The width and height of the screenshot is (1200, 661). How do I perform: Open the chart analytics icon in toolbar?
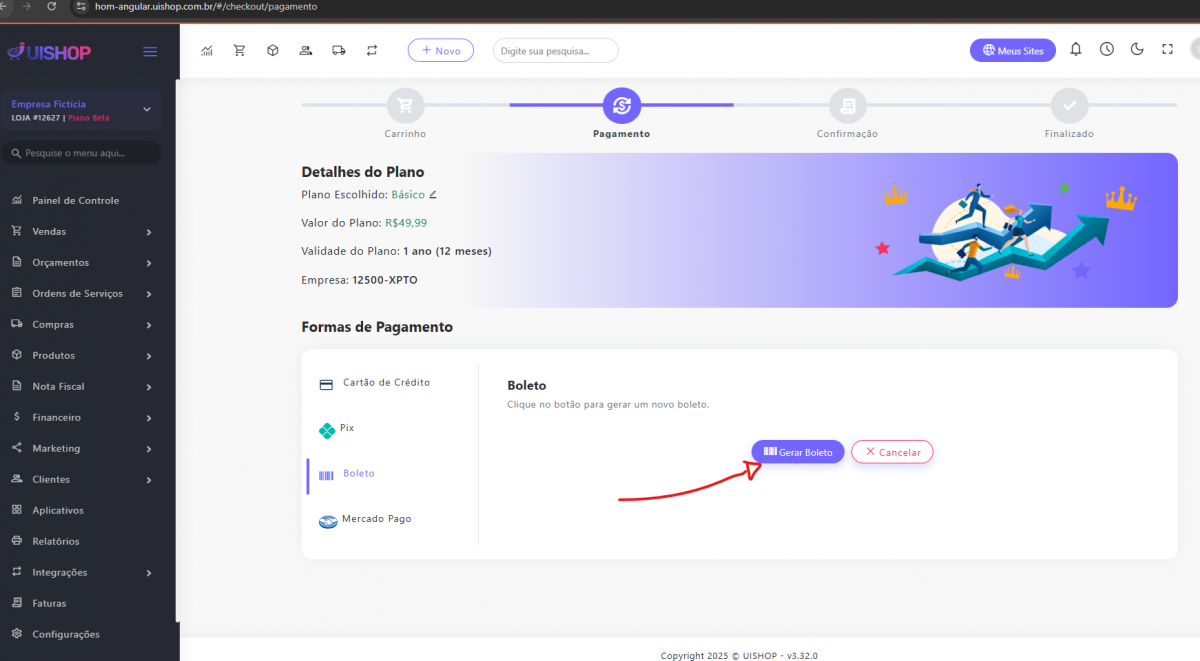pyautogui.click(x=207, y=50)
